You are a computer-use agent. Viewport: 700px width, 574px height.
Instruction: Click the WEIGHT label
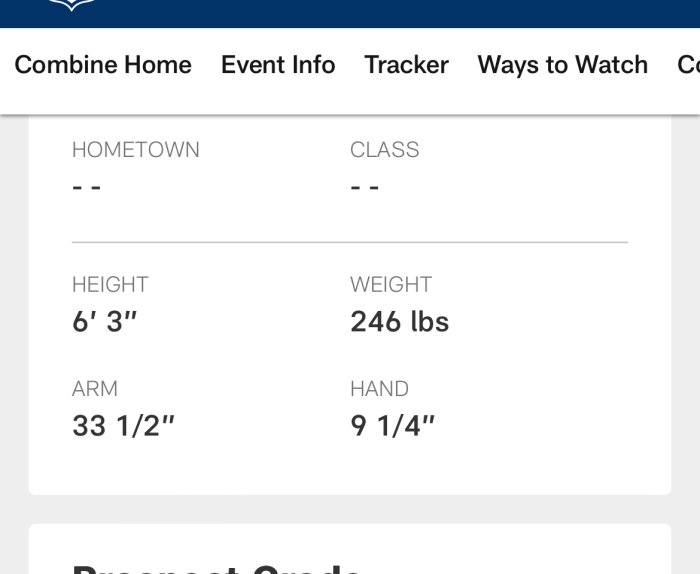click(x=391, y=284)
